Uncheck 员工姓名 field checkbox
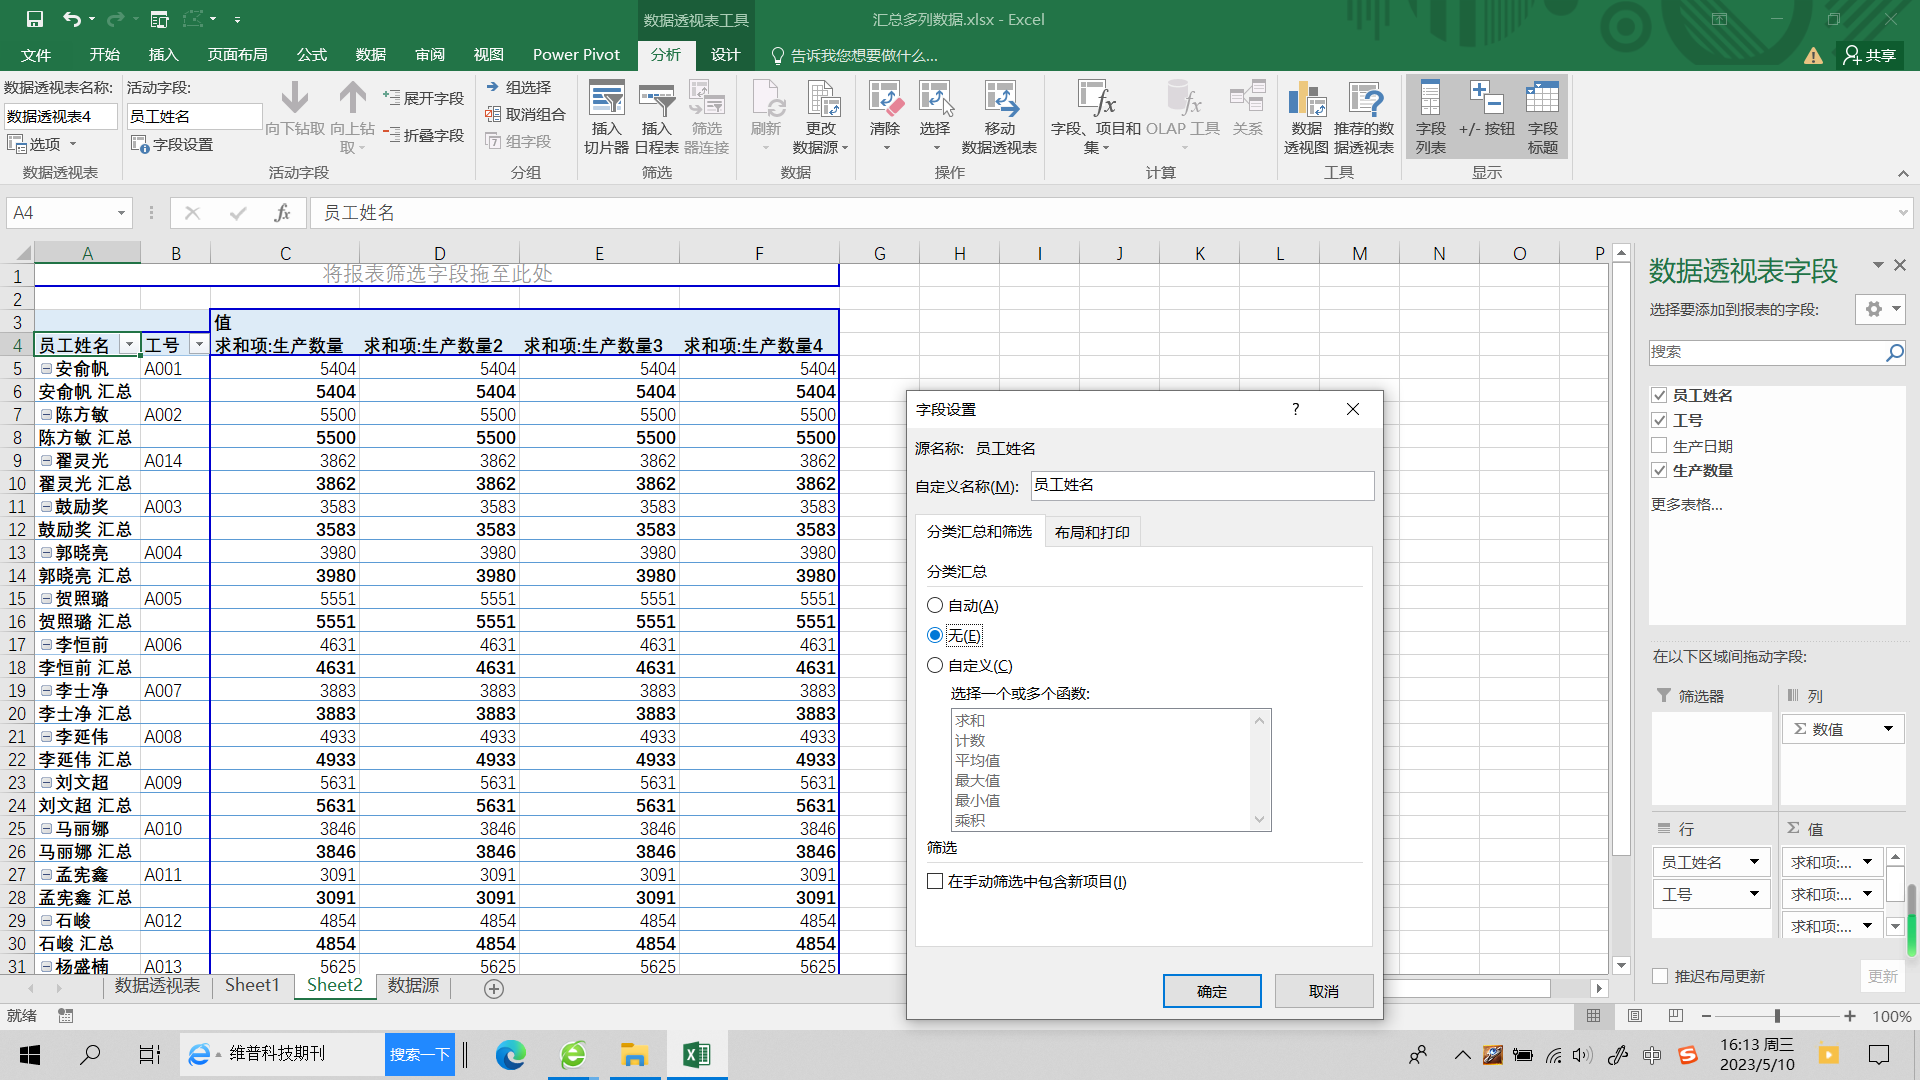Image resolution: width=1920 pixels, height=1080 pixels. [1660, 395]
